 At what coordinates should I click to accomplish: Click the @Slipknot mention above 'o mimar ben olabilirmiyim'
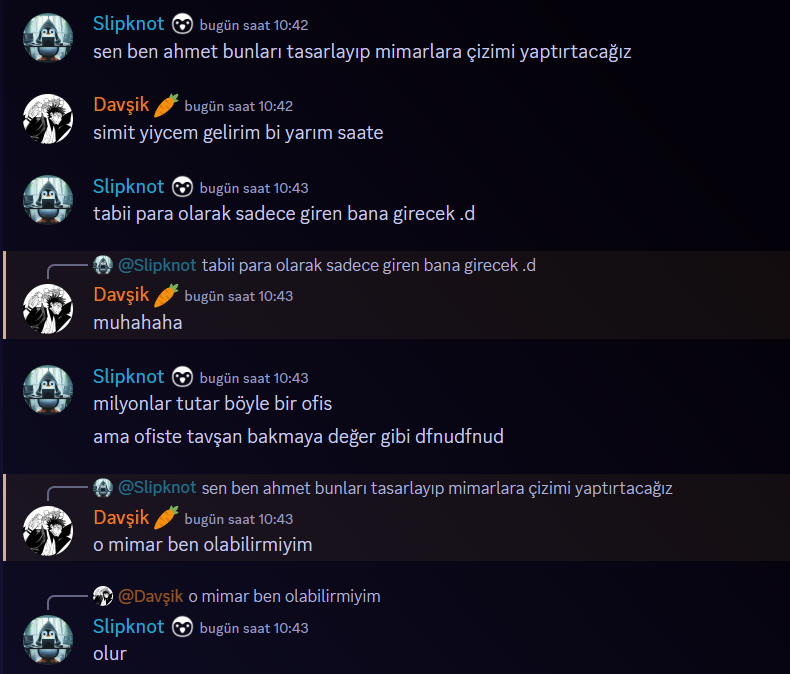[157, 488]
